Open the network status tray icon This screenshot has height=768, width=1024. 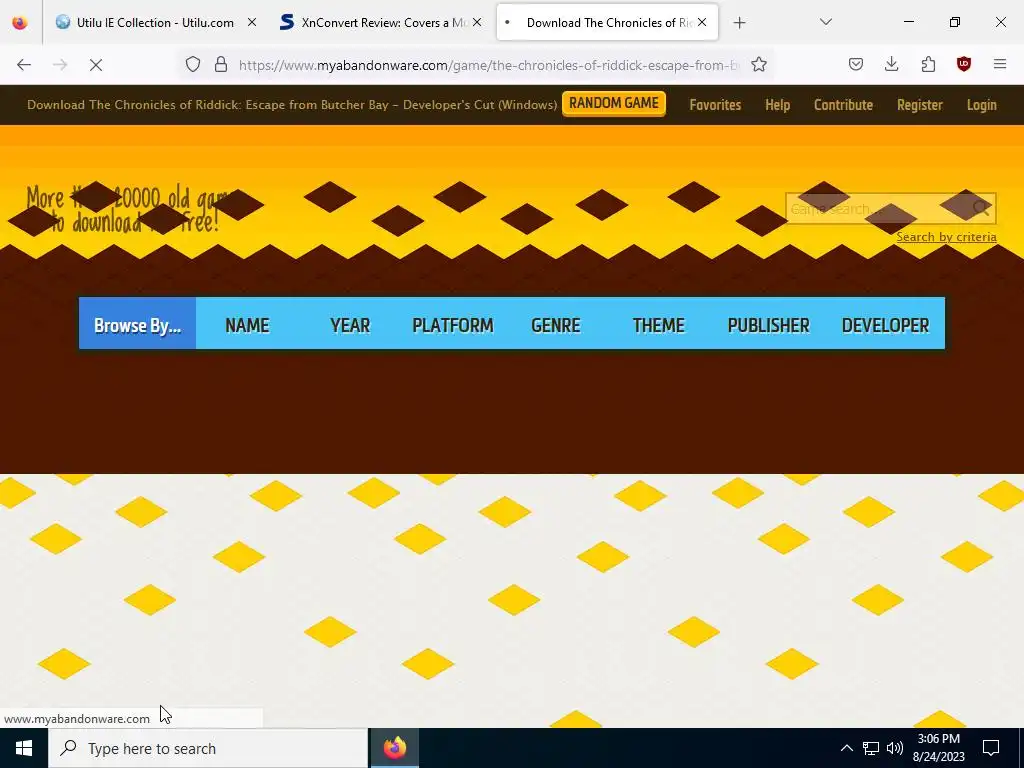[871, 748]
